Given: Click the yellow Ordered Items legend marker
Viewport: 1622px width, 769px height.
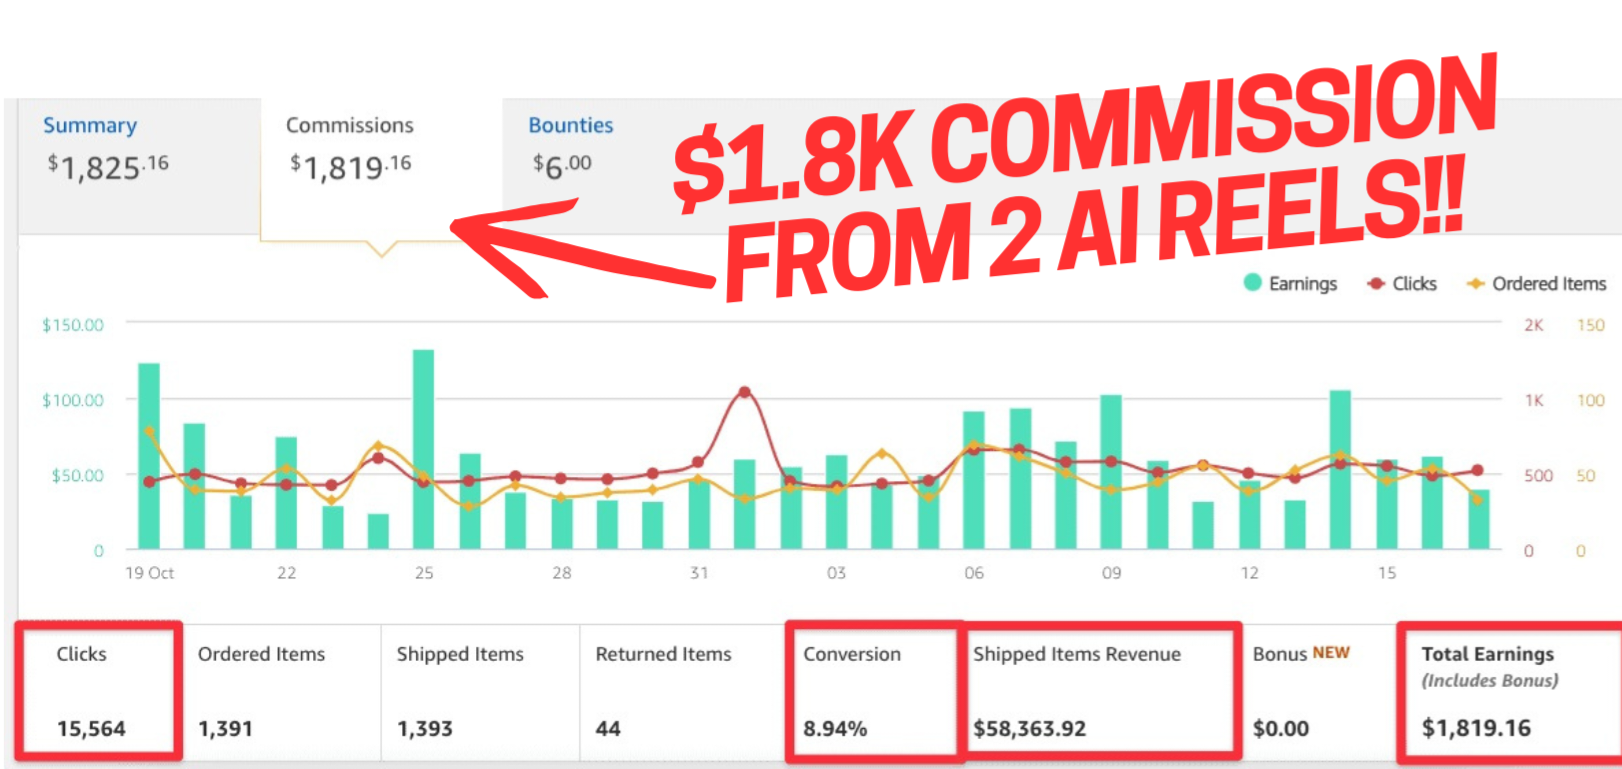Looking at the screenshot, I should 1475,284.
